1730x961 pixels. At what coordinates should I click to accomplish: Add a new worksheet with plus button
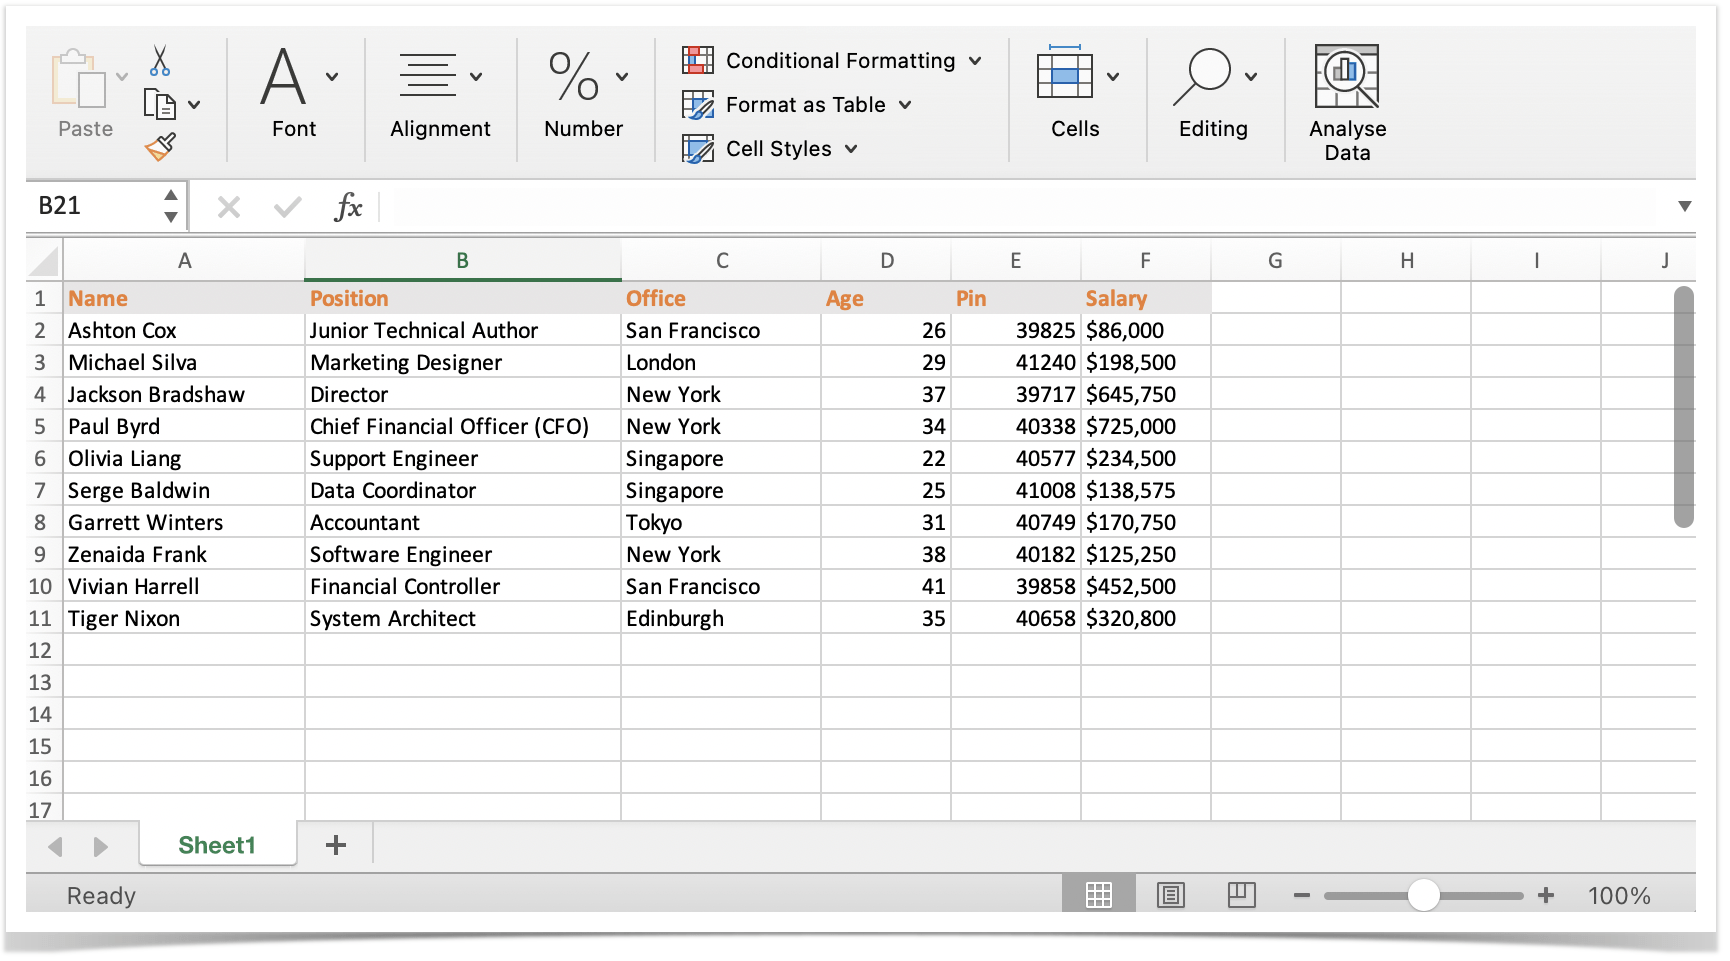[x=336, y=845]
